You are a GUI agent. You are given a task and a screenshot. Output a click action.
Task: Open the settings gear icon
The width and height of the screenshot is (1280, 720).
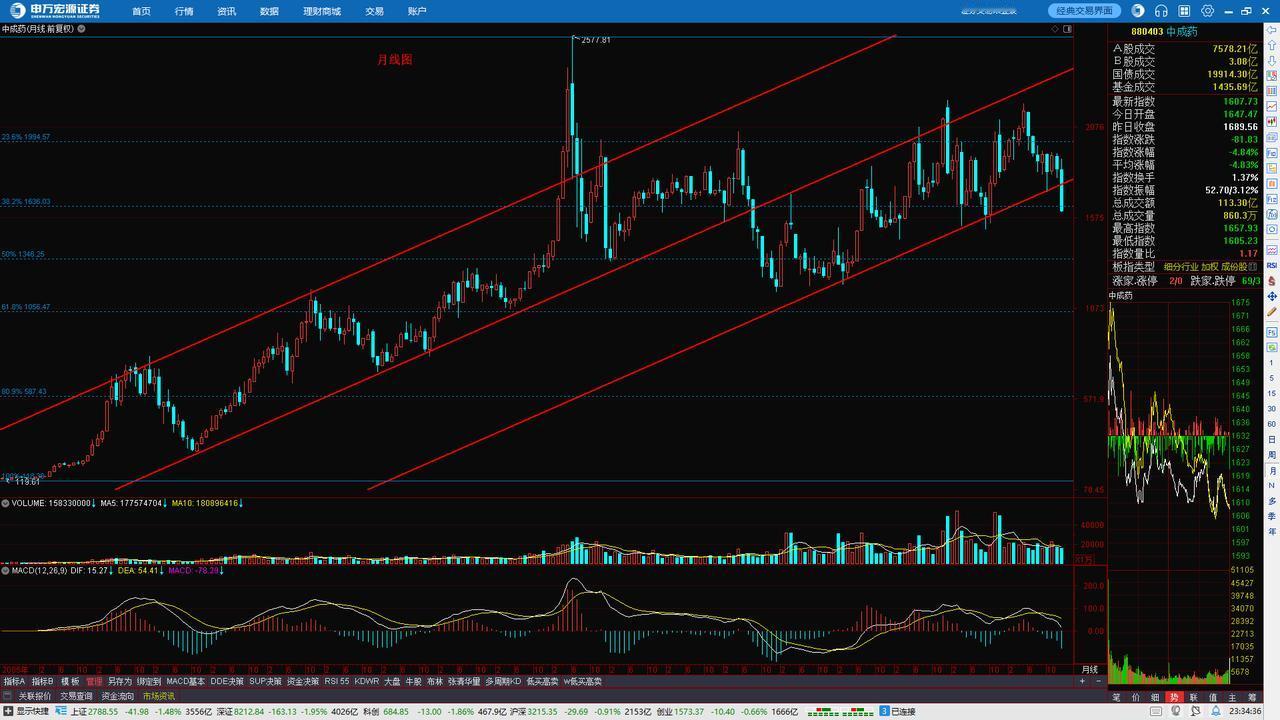pos(1207,11)
